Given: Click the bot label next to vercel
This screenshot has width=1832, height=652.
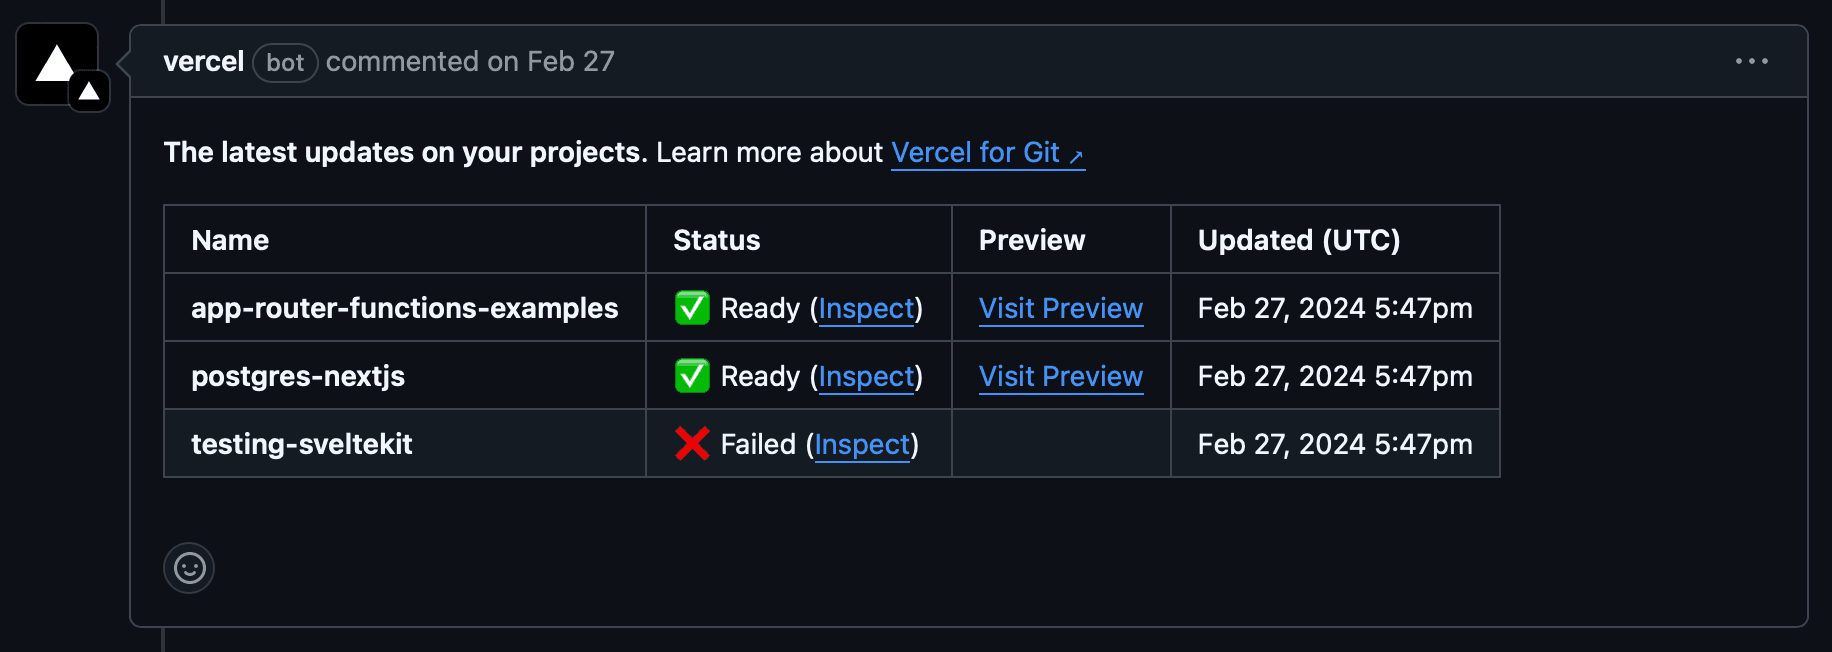Looking at the screenshot, I should pyautogui.click(x=285, y=62).
